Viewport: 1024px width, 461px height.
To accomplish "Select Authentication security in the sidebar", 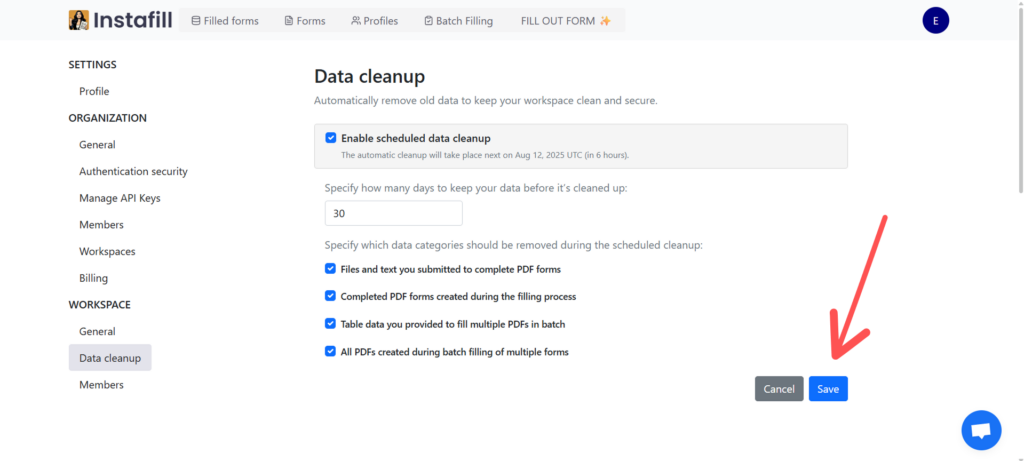I will (133, 171).
